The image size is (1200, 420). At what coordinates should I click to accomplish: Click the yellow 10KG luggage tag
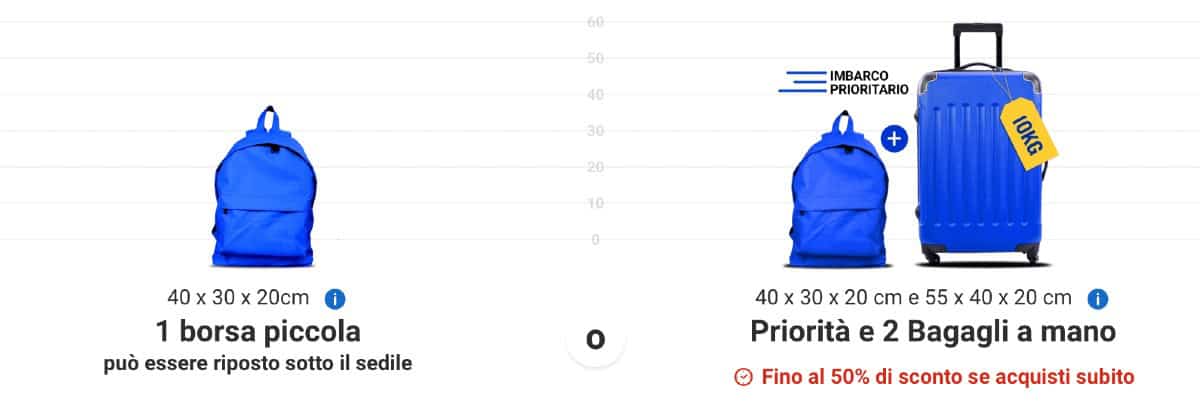point(1028,132)
